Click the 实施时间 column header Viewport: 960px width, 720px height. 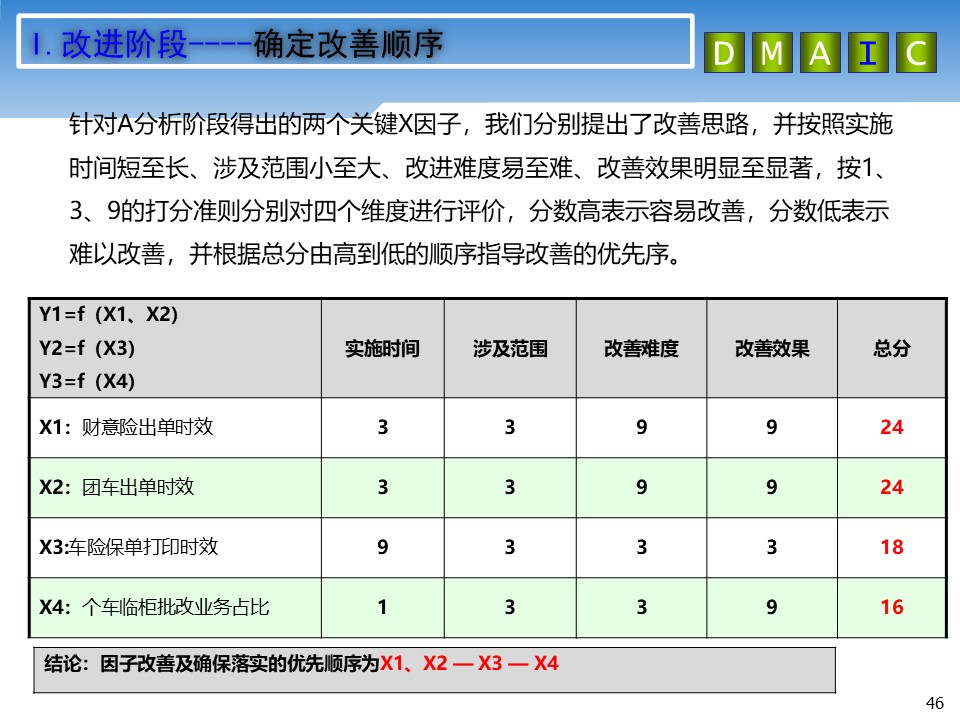coord(383,348)
